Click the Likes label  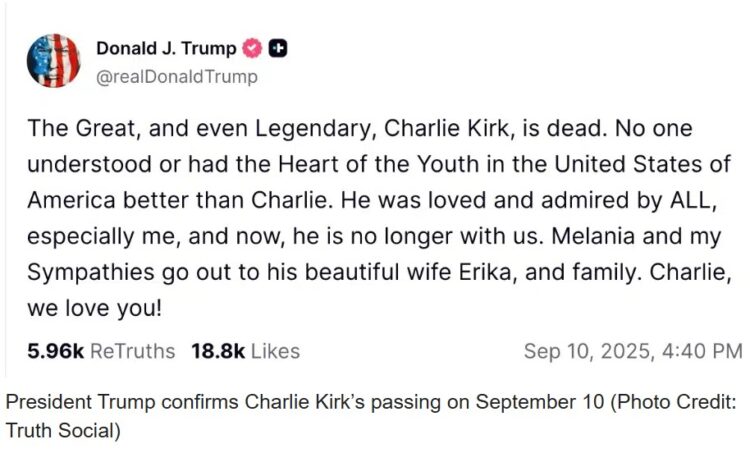click(x=275, y=351)
